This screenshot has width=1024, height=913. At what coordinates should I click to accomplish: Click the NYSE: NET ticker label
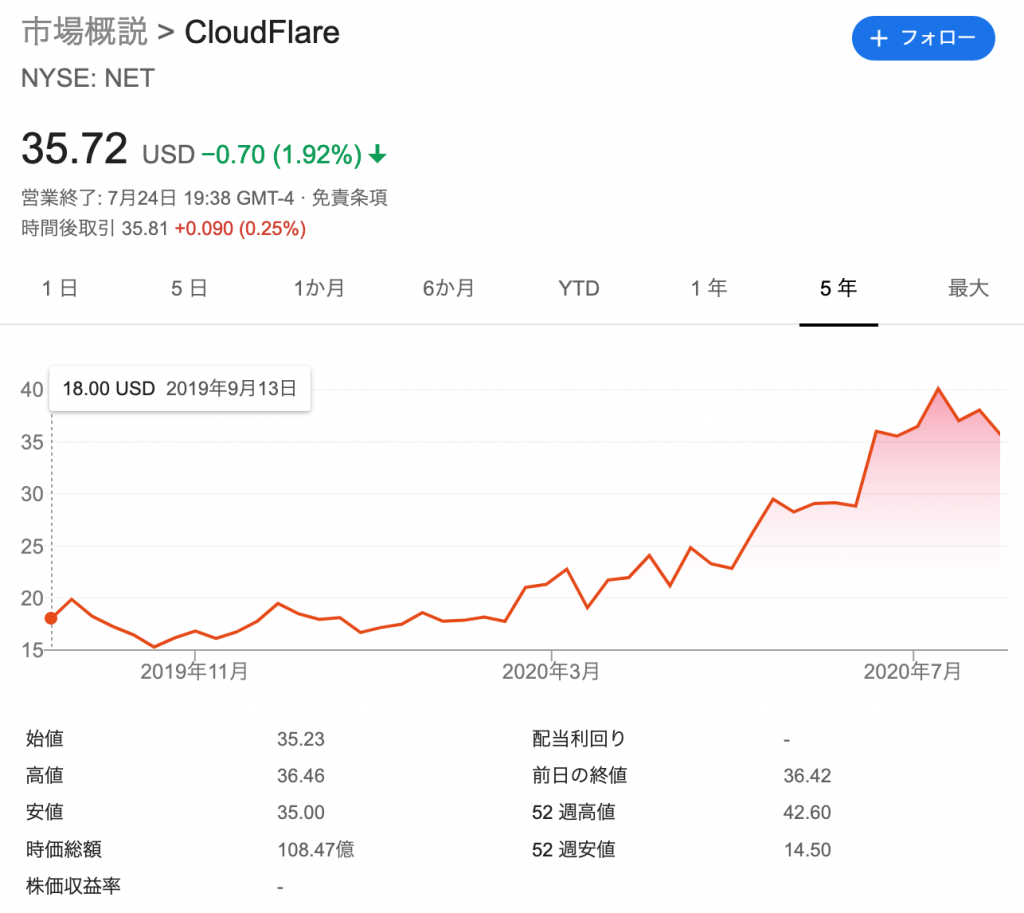pyautogui.click(x=87, y=78)
